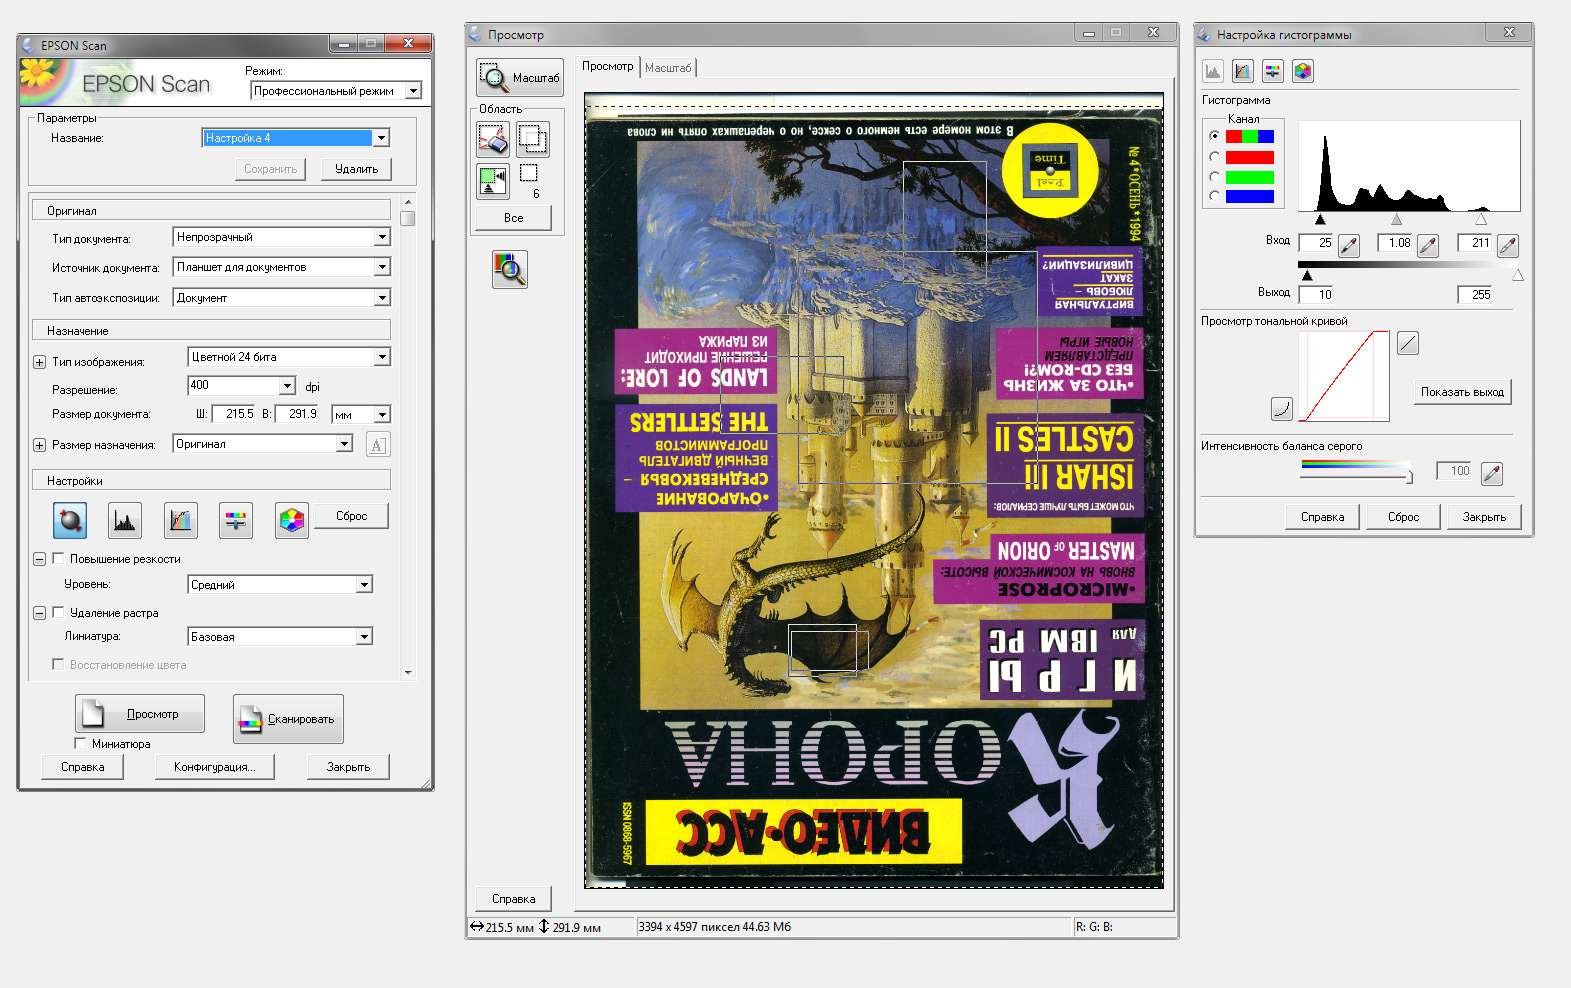1571x988 pixels.
Task: Click the Удалить button
Action: (x=356, y=169)
